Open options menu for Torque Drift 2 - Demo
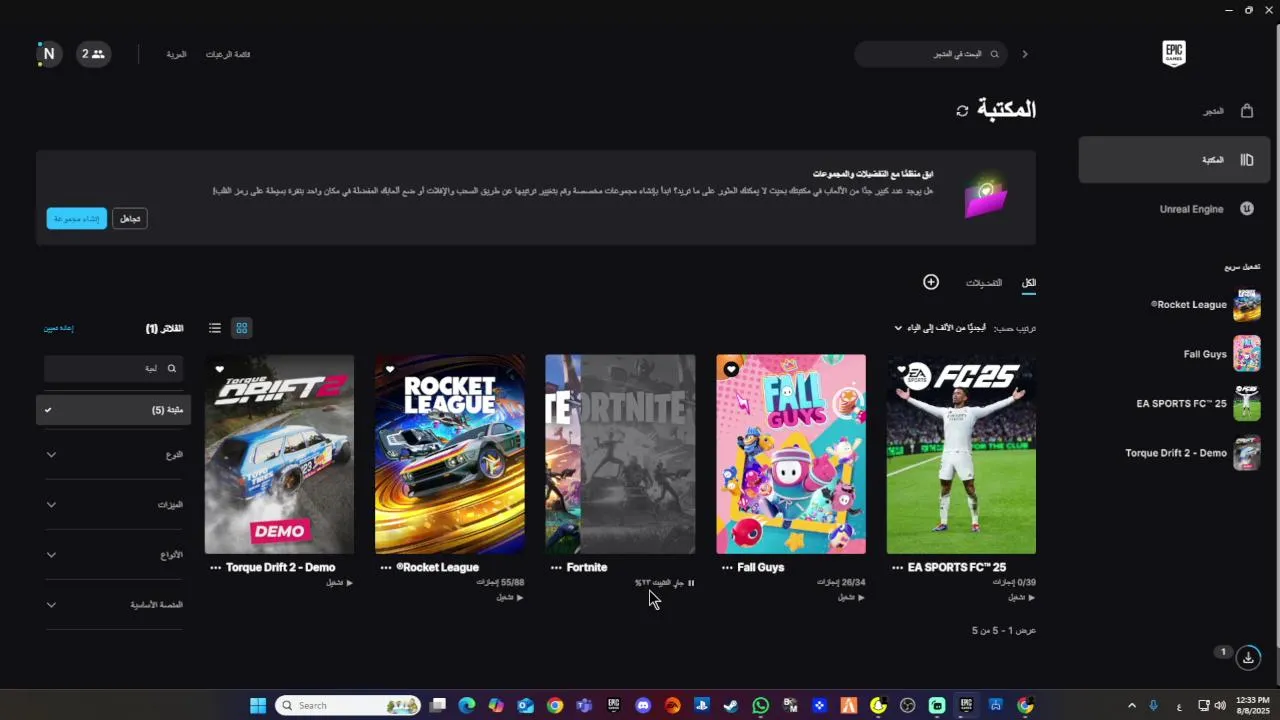Screen dimensions: 1280x720 click(215, 568)
